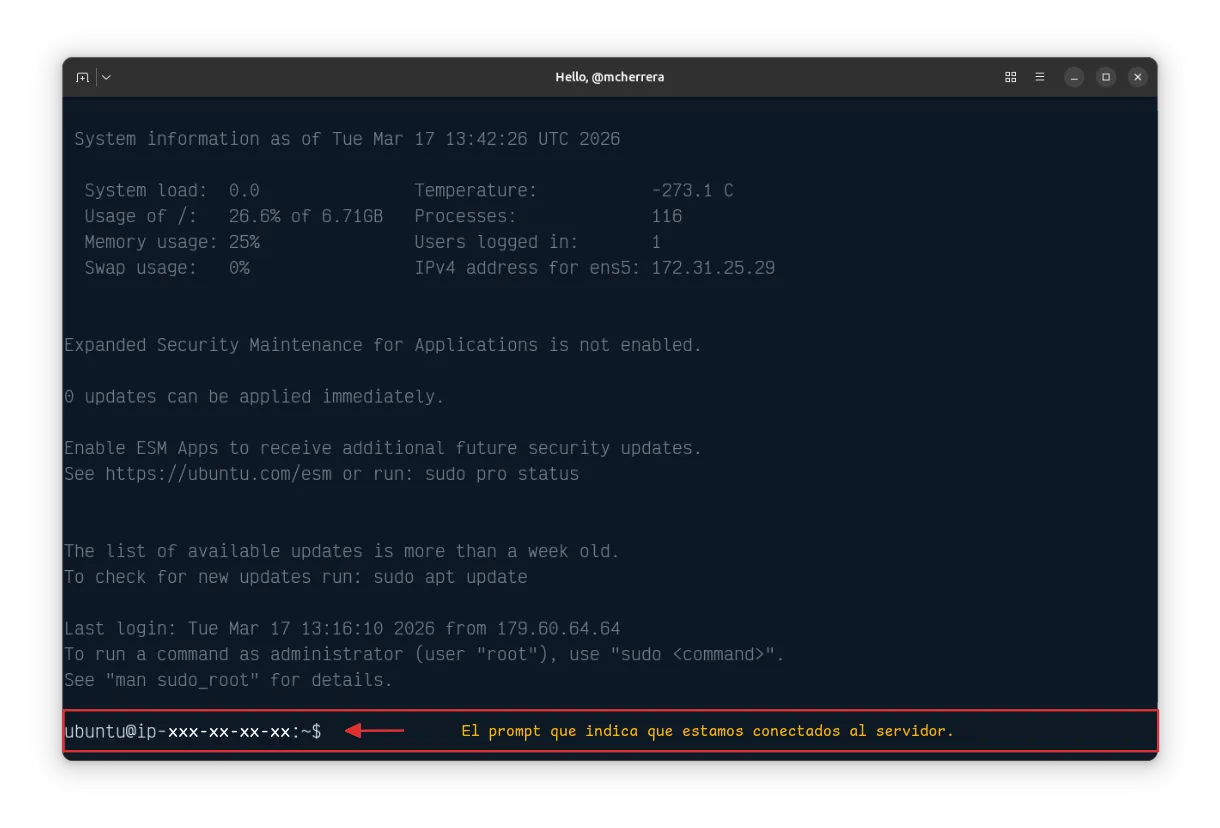Open a new terminal tab
1220x828 pixels.
82,77
